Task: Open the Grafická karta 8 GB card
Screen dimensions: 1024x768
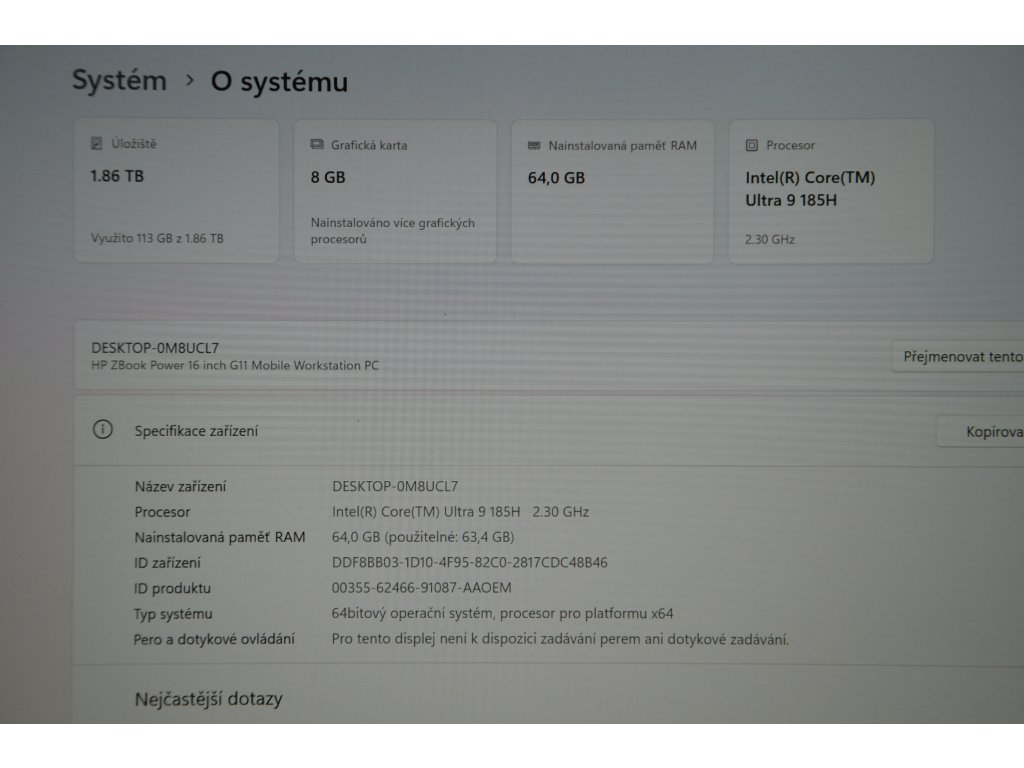Action: (395, 191)
